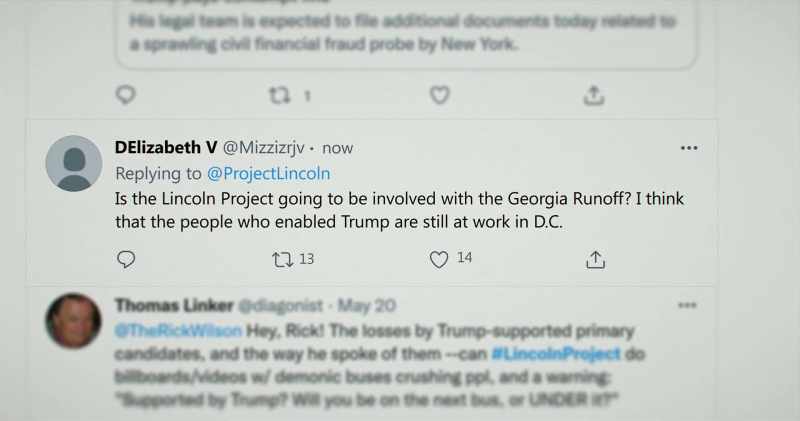
Task: Open more options for Thomas Linker's tweet
Action: (x=687, y=306)
